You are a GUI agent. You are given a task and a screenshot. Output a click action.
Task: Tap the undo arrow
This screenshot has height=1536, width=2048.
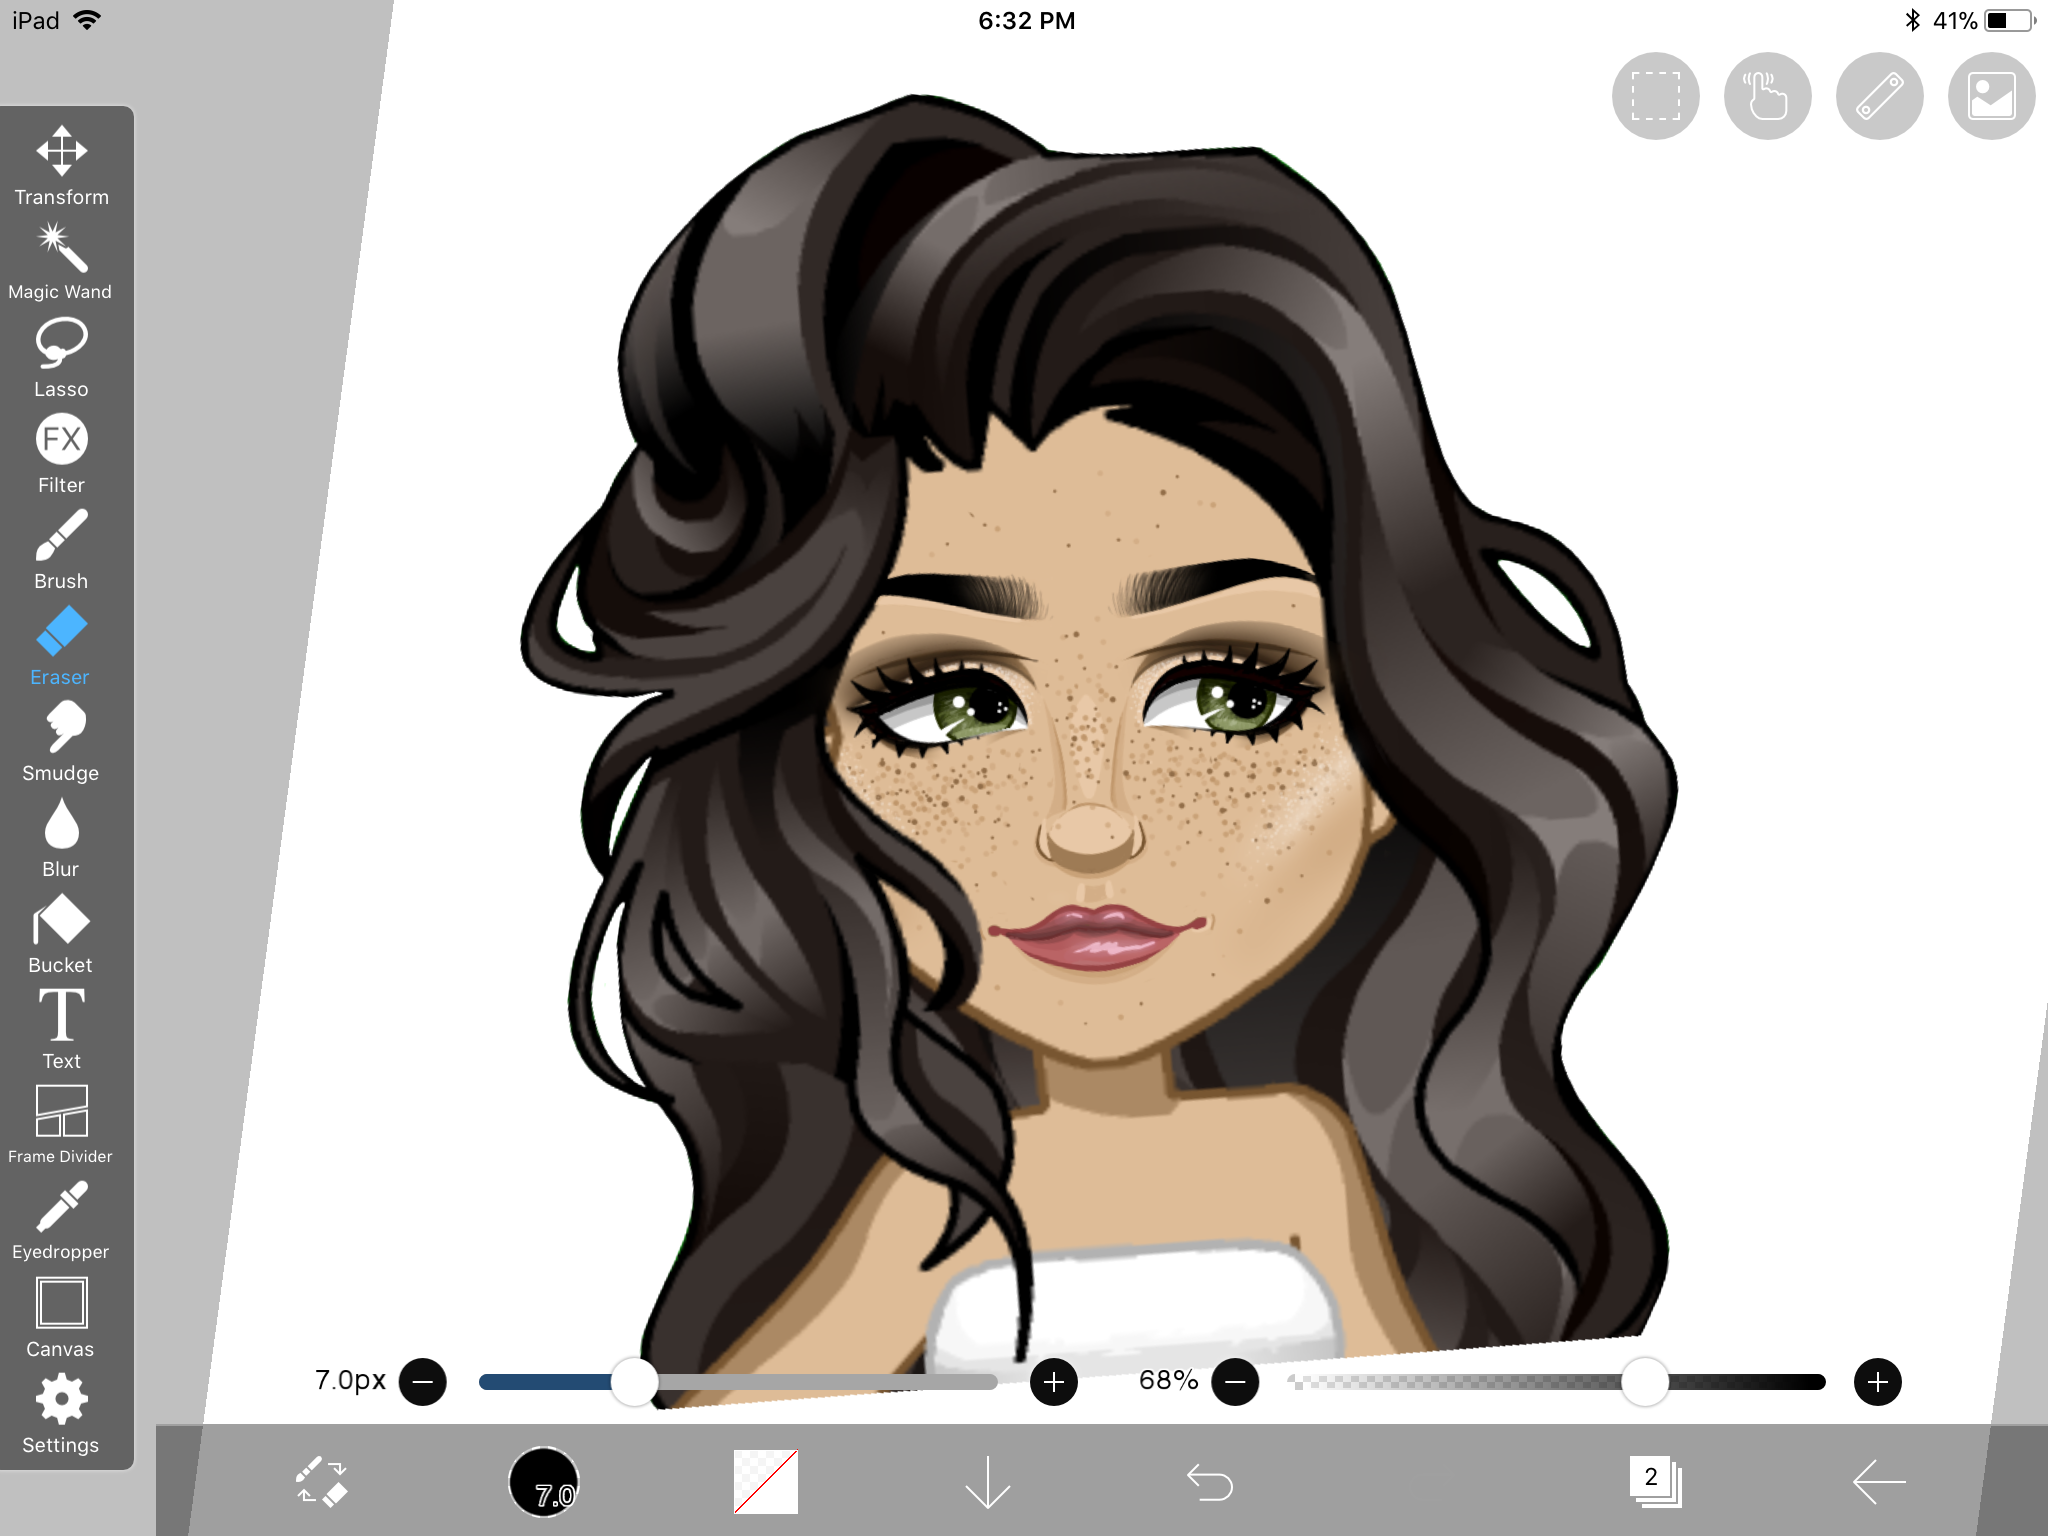(1210, 1482)
